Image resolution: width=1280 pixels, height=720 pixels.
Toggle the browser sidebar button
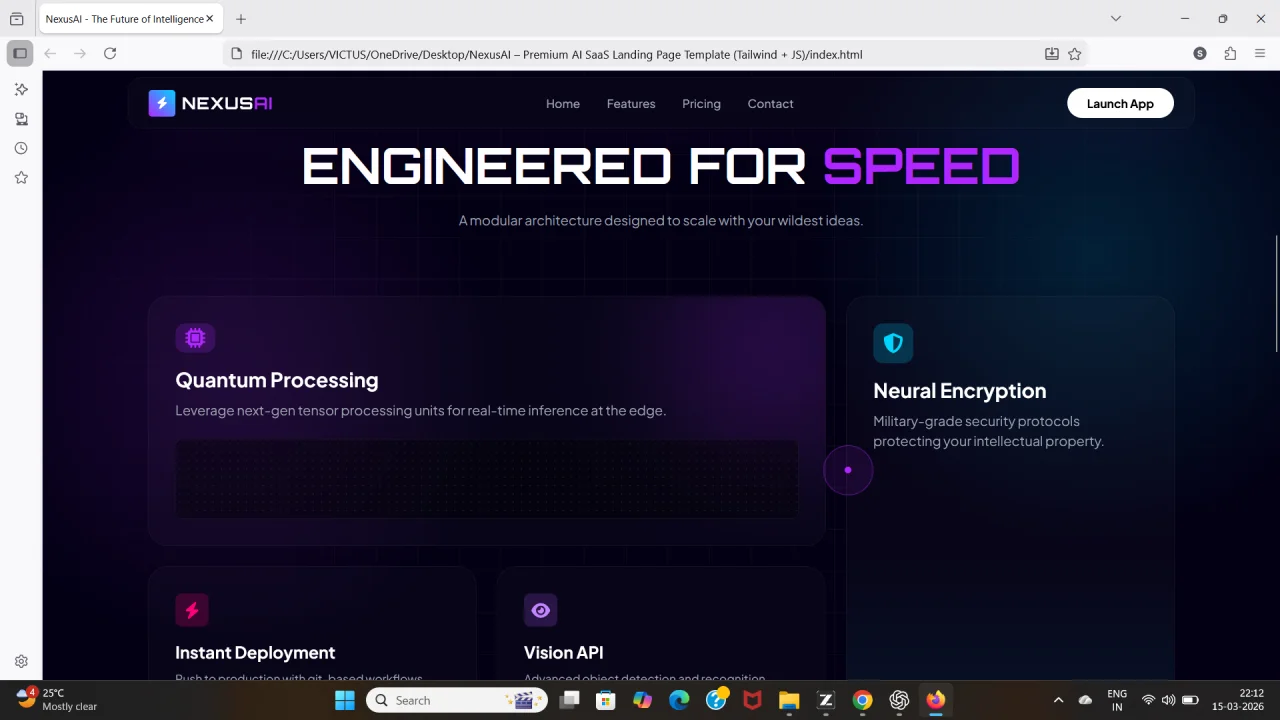(x=20, y=53)
